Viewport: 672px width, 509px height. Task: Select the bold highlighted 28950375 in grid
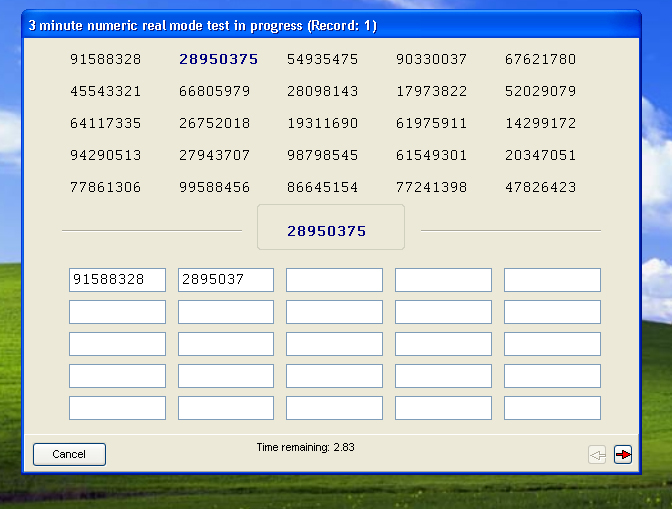pos(219,59)
